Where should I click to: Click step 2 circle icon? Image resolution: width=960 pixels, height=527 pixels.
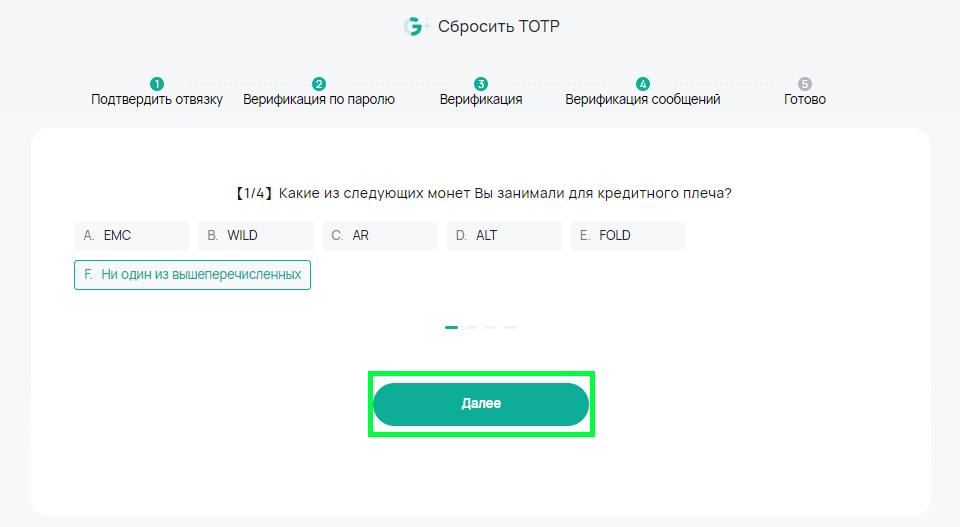[x=318, y=84]
